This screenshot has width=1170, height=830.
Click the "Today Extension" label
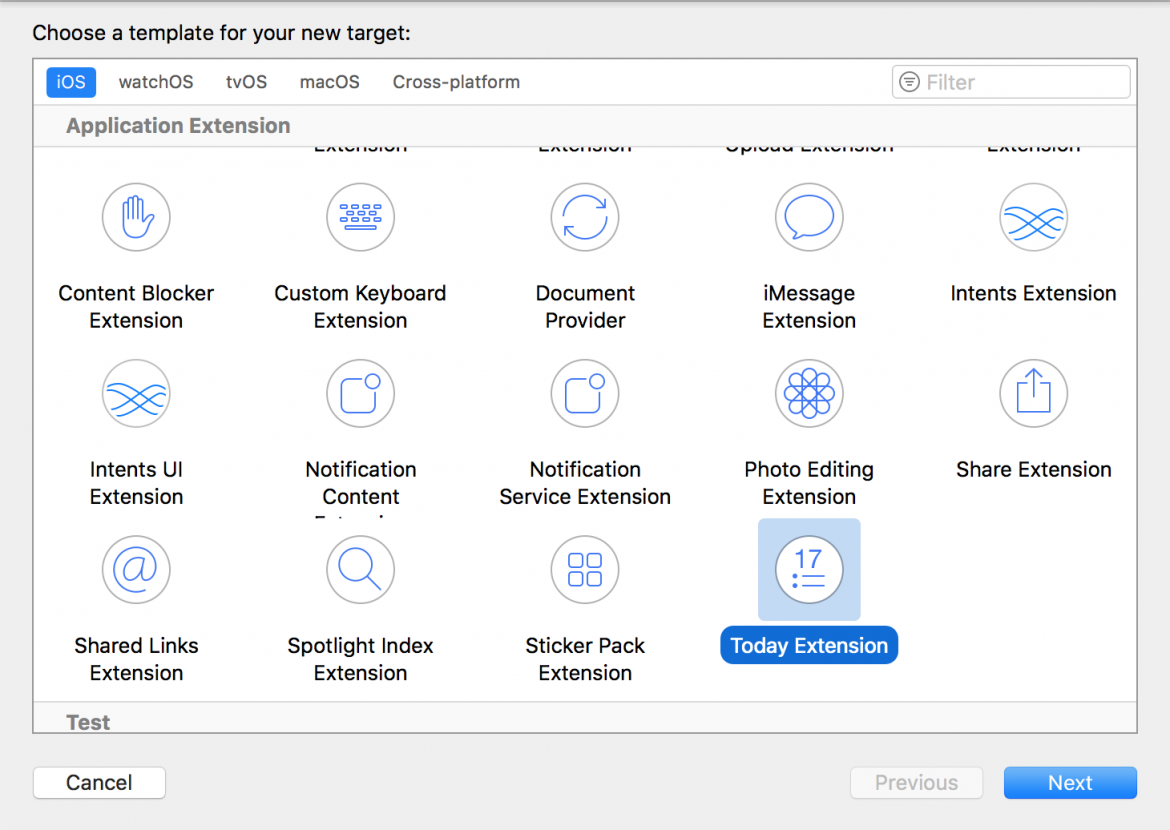[x=810, y=646]
